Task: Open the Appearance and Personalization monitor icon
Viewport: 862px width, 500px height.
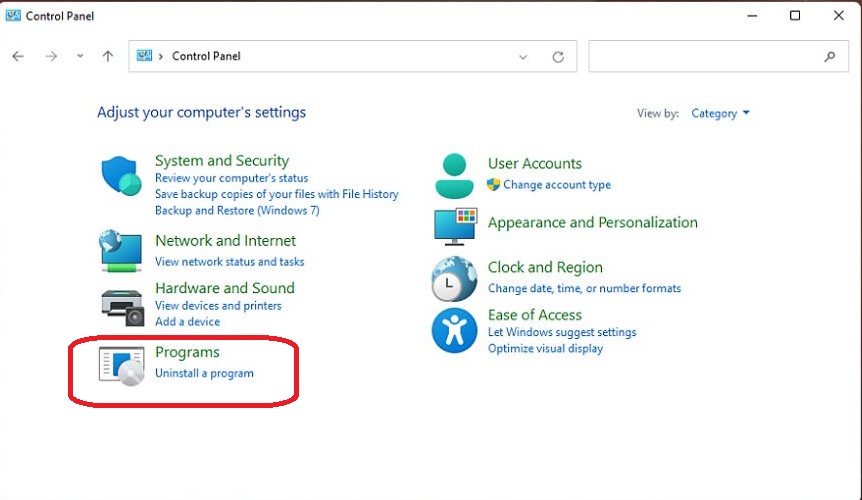Action: [455, 227]
